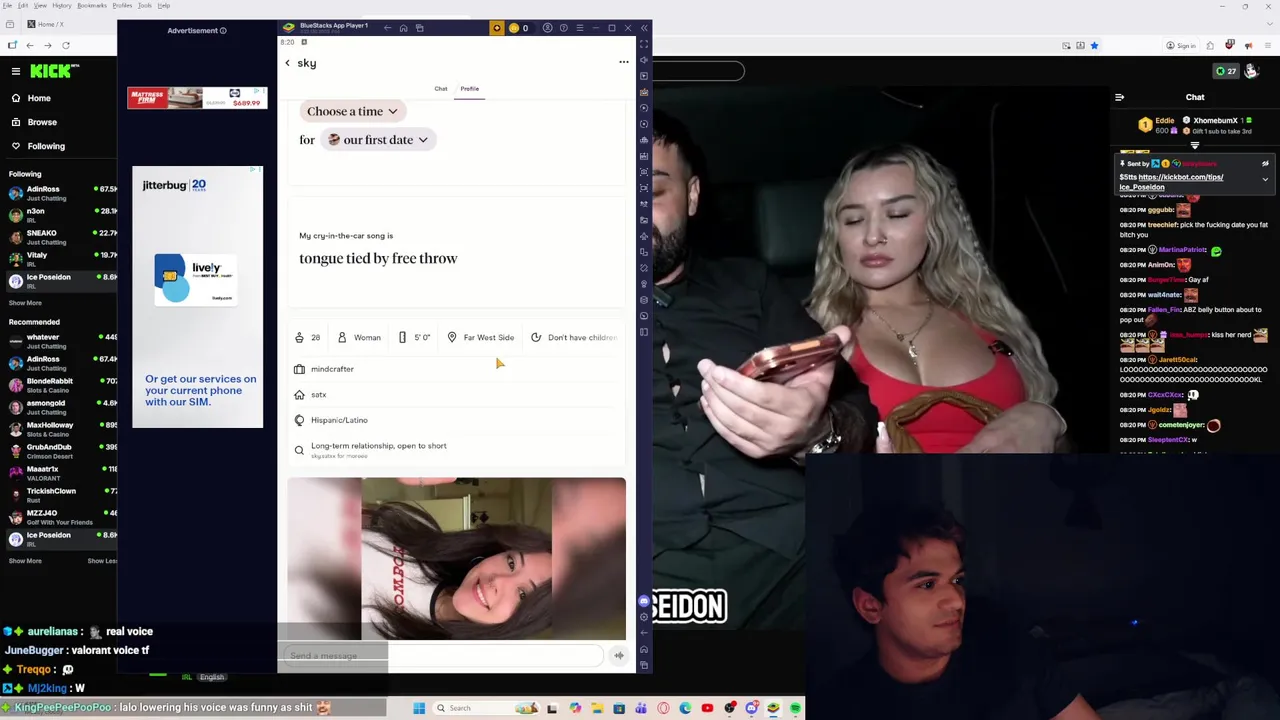Click the browser bookmark star icon
1280x720 pixels.
1094,45
